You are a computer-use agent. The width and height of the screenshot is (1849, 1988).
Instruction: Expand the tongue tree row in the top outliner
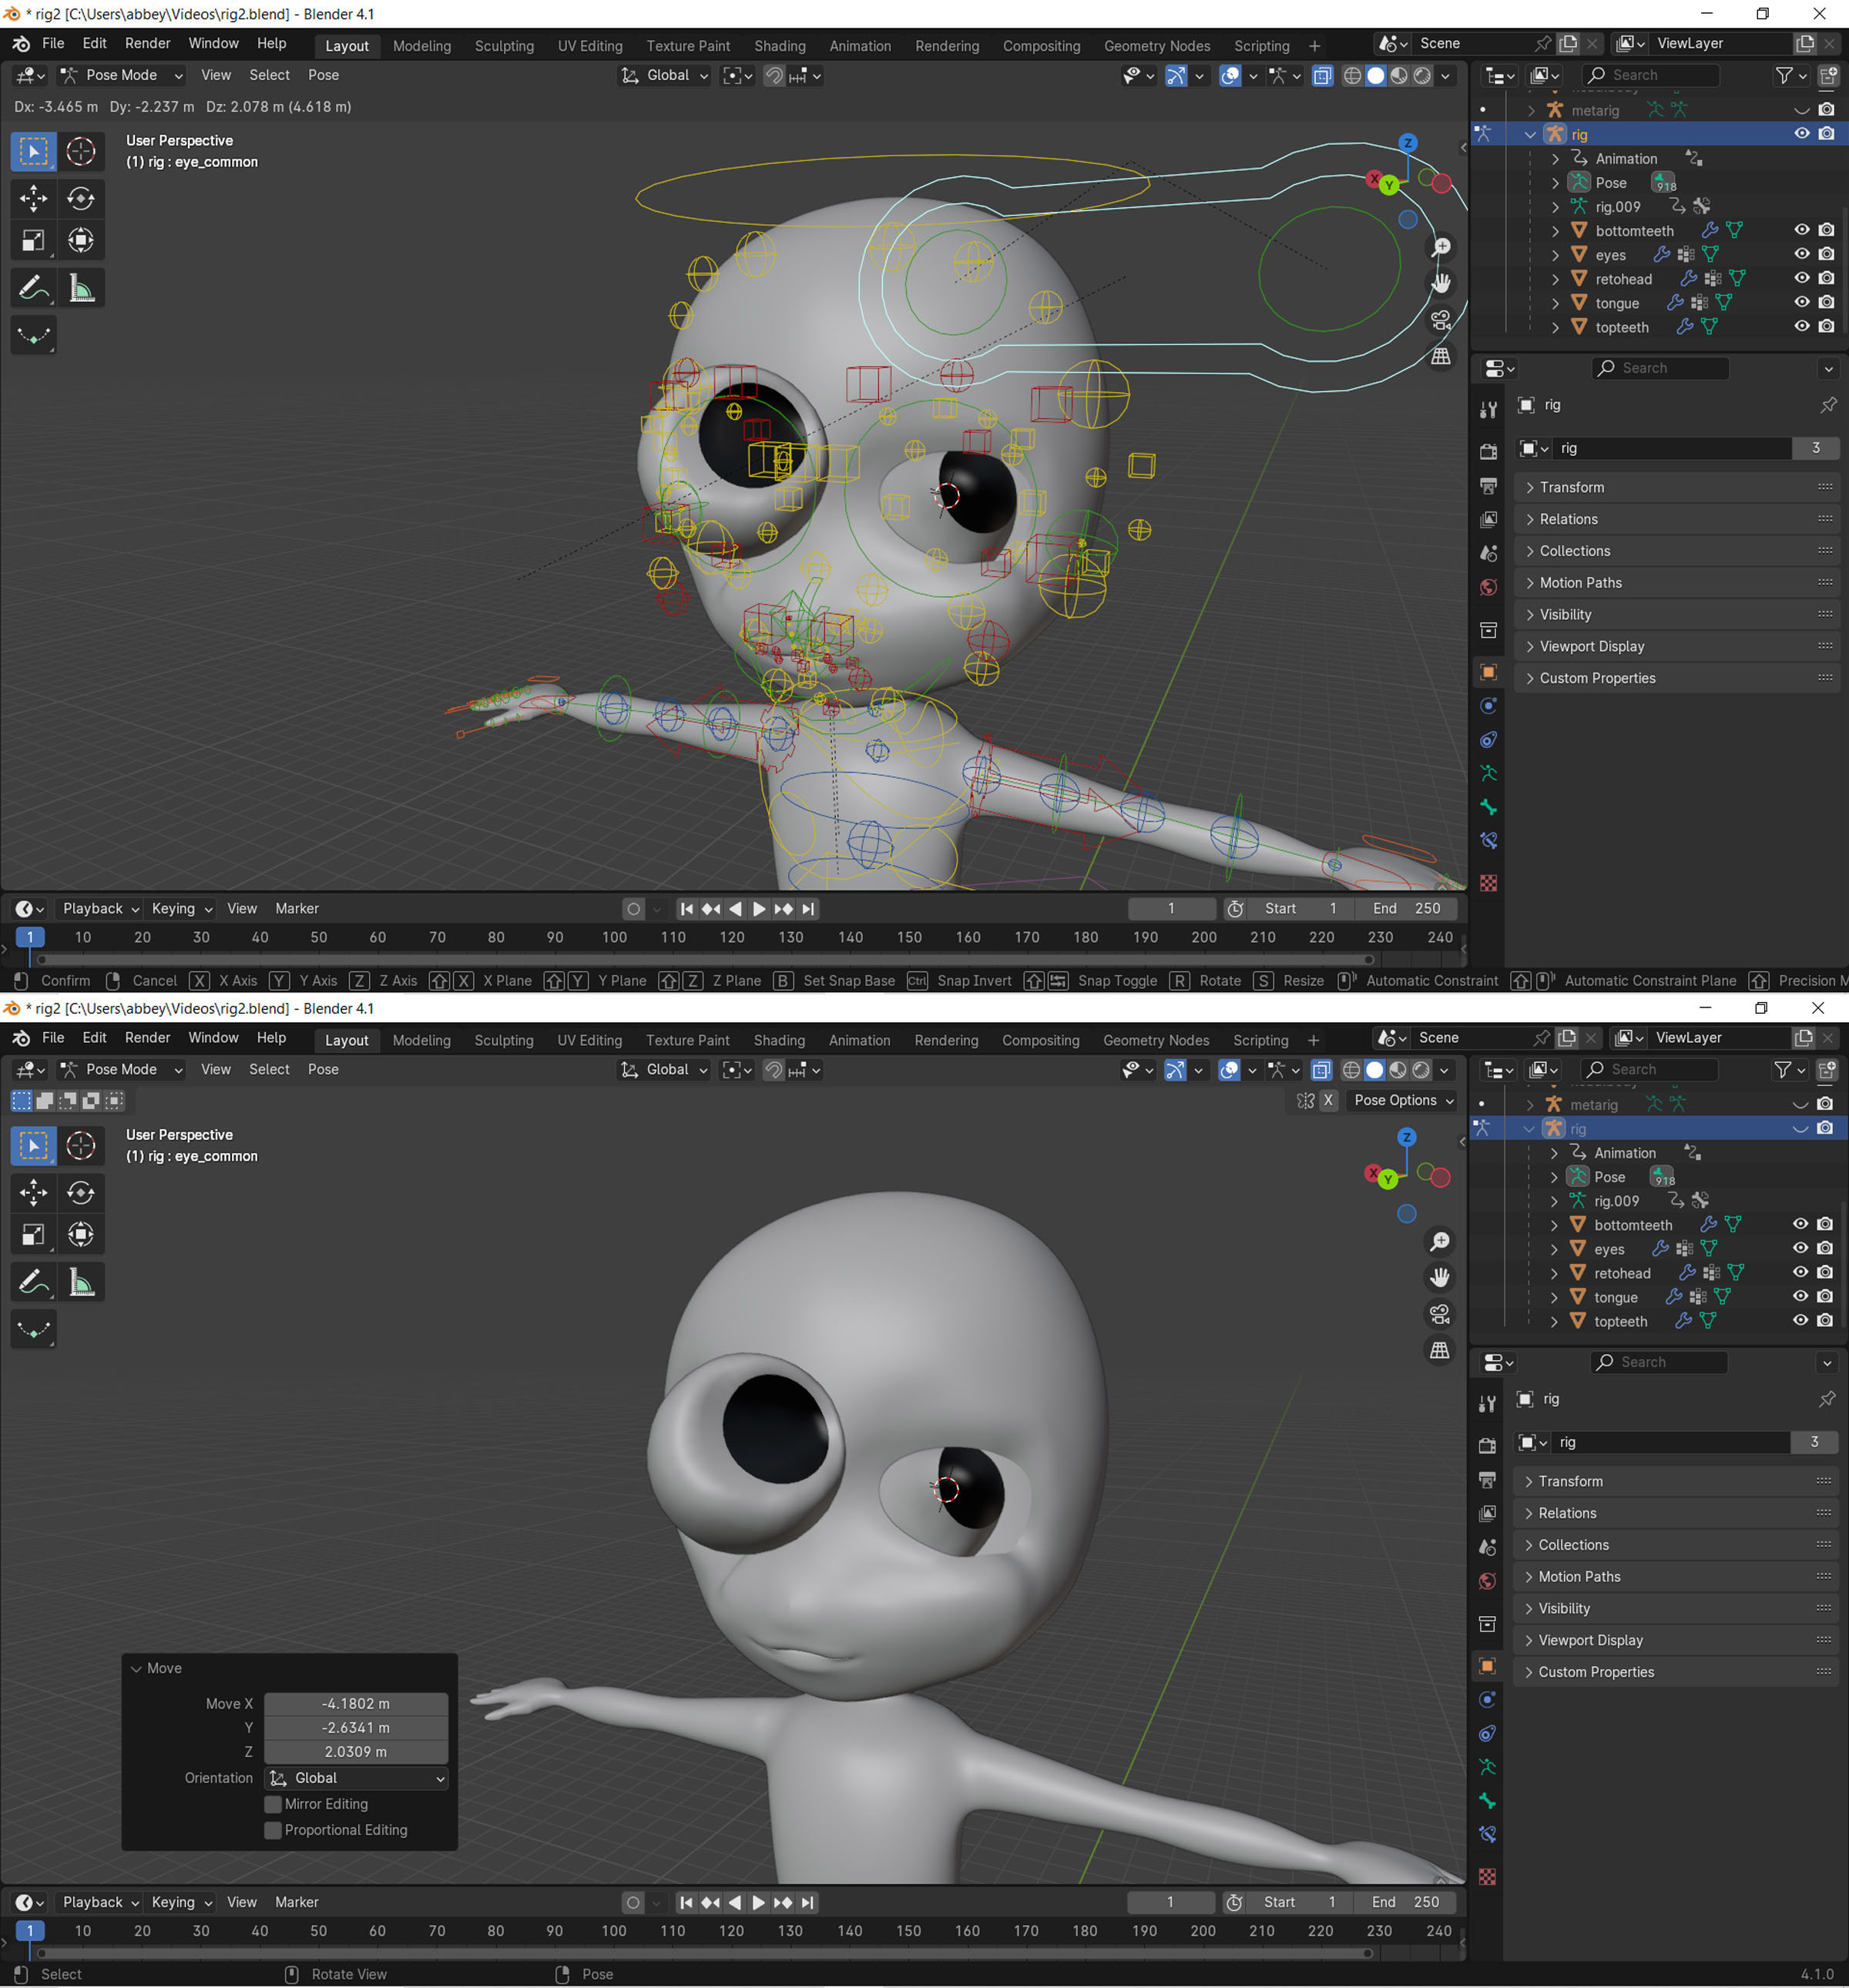pos(1555,303)
